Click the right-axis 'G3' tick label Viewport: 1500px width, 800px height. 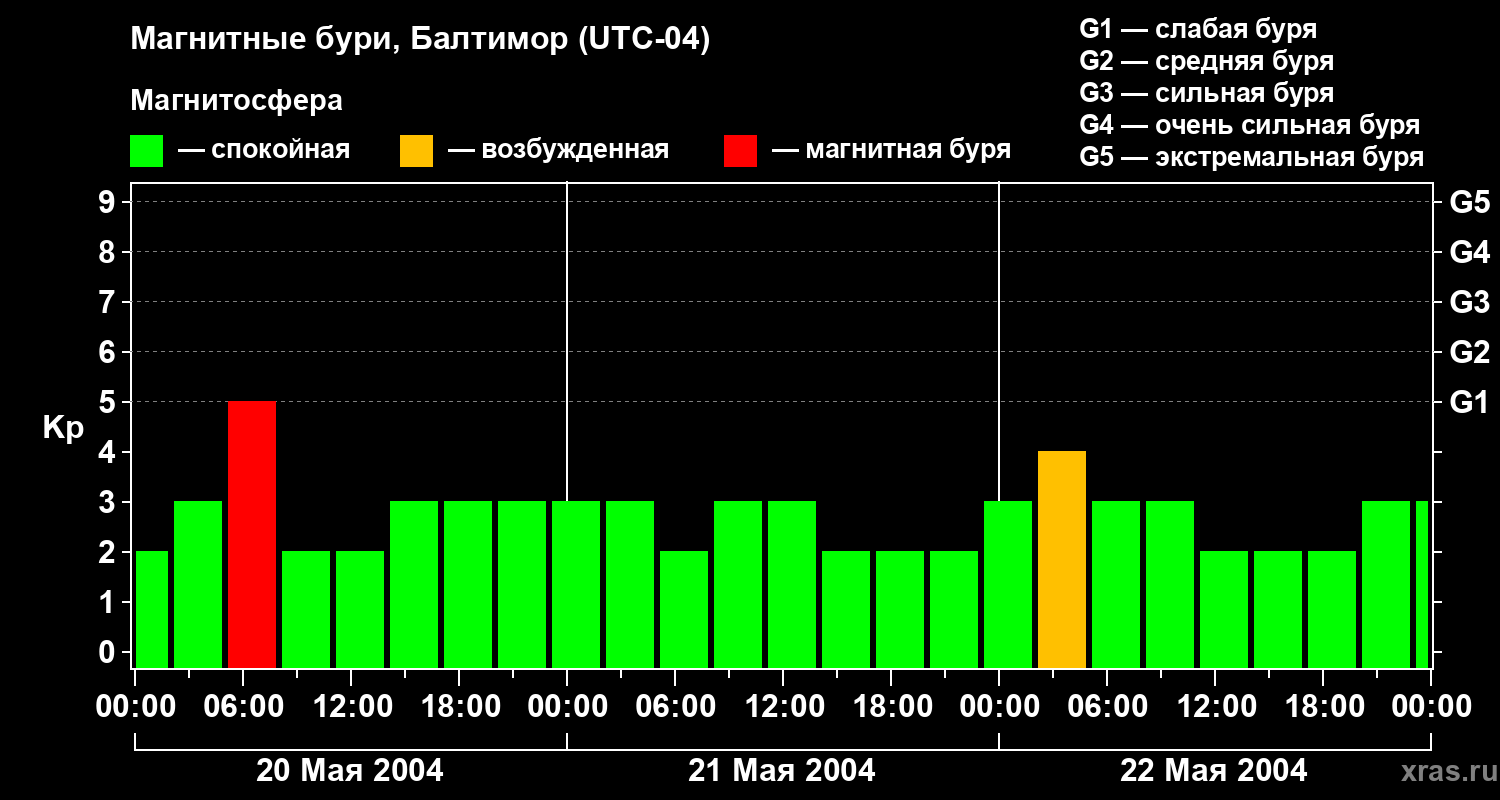[x=1469, y=302]
